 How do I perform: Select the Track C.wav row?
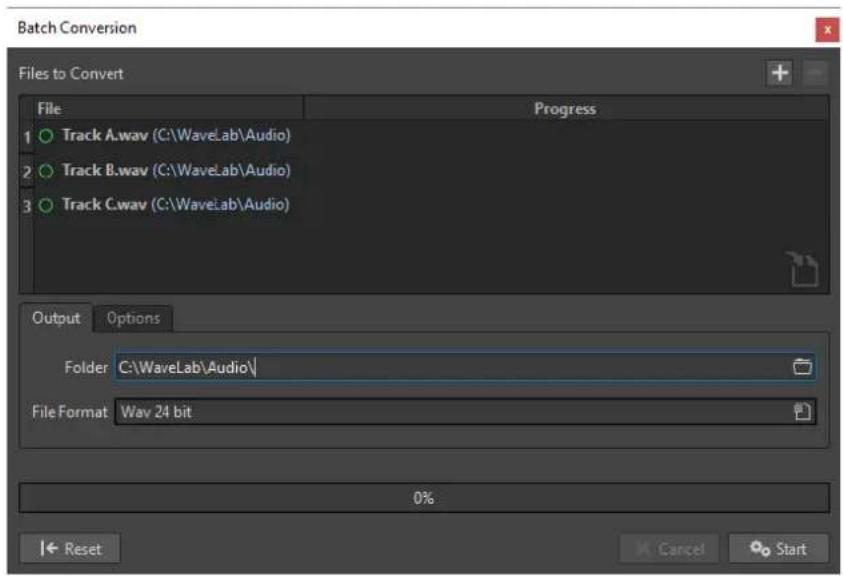click(431, 205)
